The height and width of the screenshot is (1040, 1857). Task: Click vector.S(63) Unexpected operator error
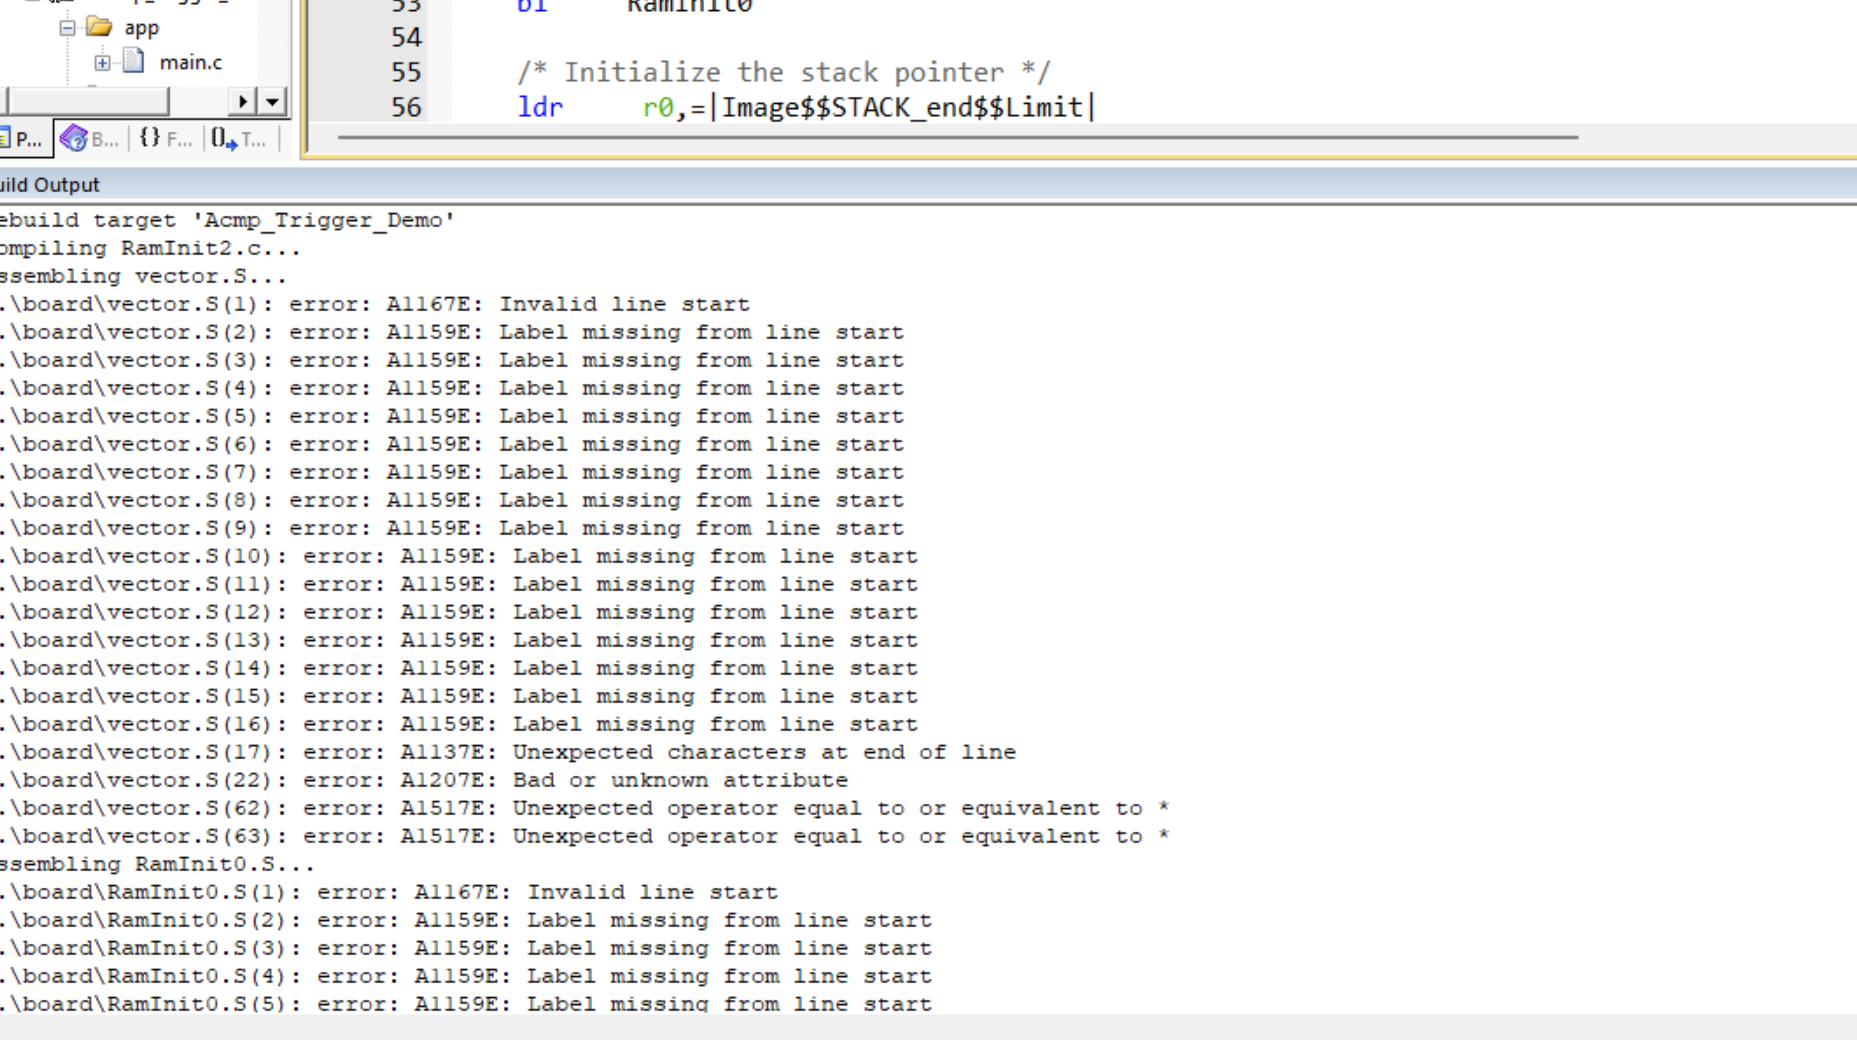585,836
